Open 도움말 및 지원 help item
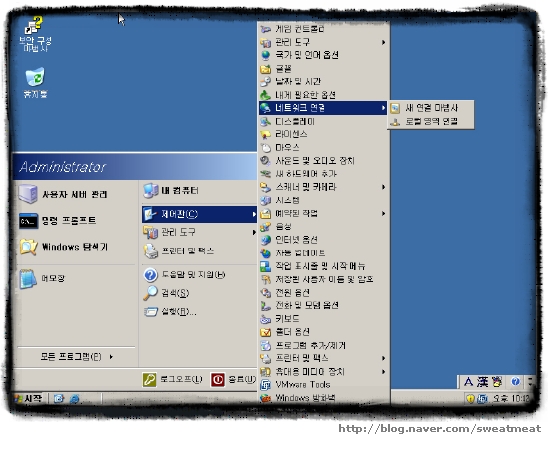Viewport: 548px width, 450px height. [x=184, y=275]
